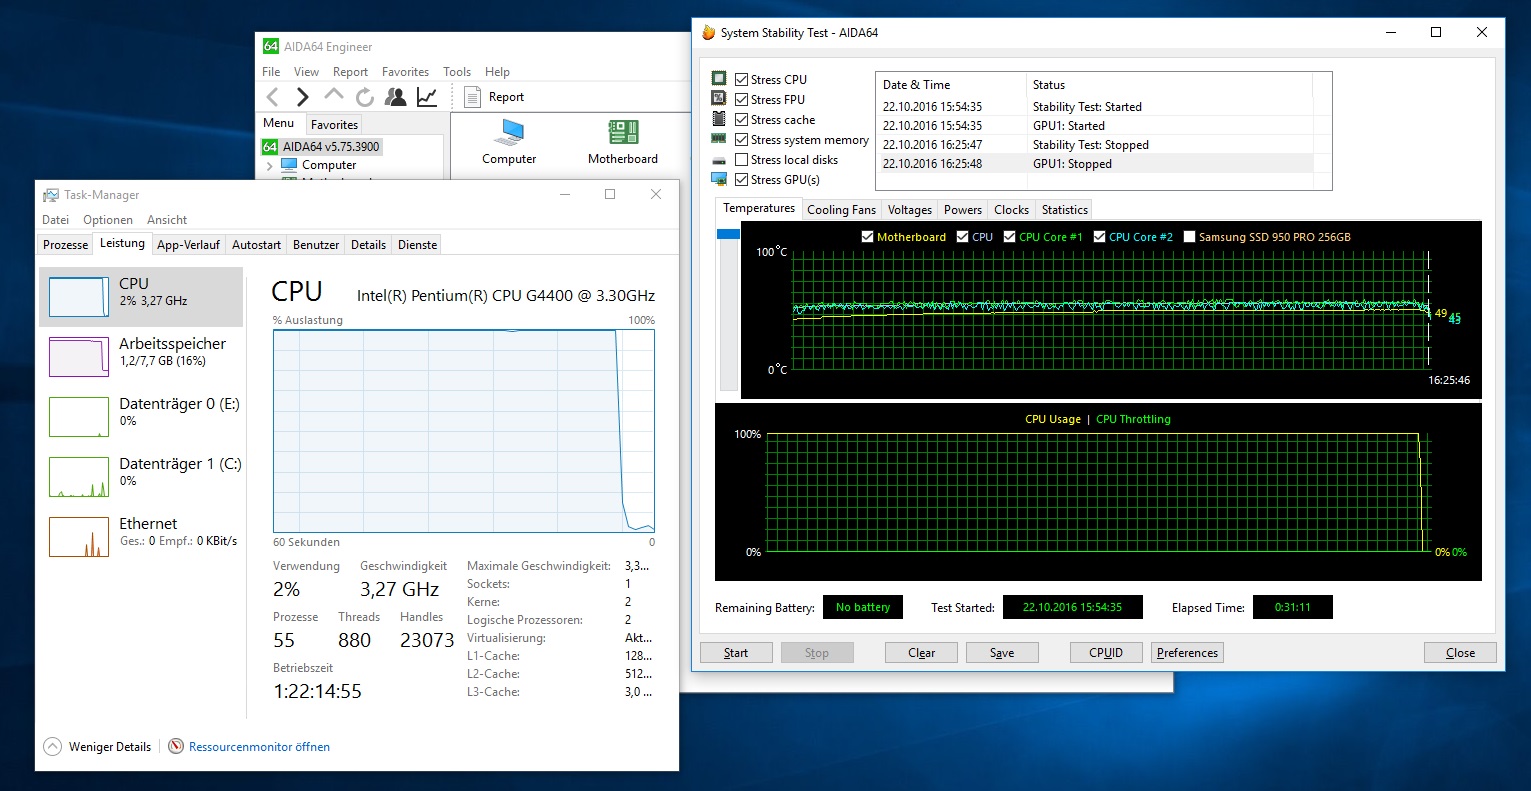1531x791 pixels.
Task: Open CPUID button
Action: pos(1106,653)
